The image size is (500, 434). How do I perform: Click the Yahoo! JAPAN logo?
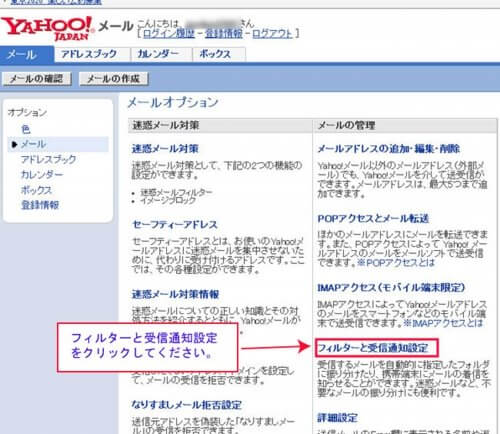point(48,28)
